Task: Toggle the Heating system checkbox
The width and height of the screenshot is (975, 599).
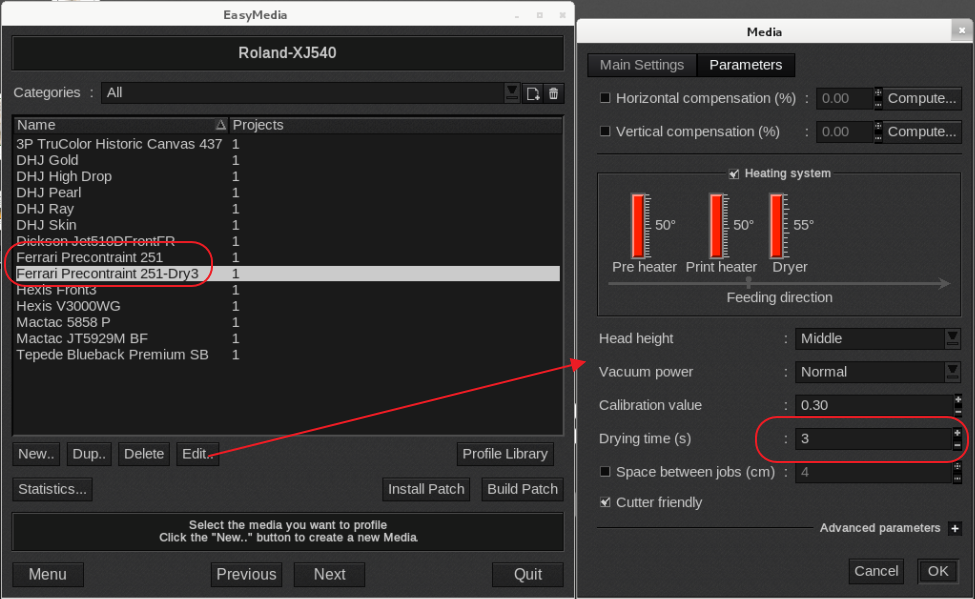Action: (x=734, y=173)
